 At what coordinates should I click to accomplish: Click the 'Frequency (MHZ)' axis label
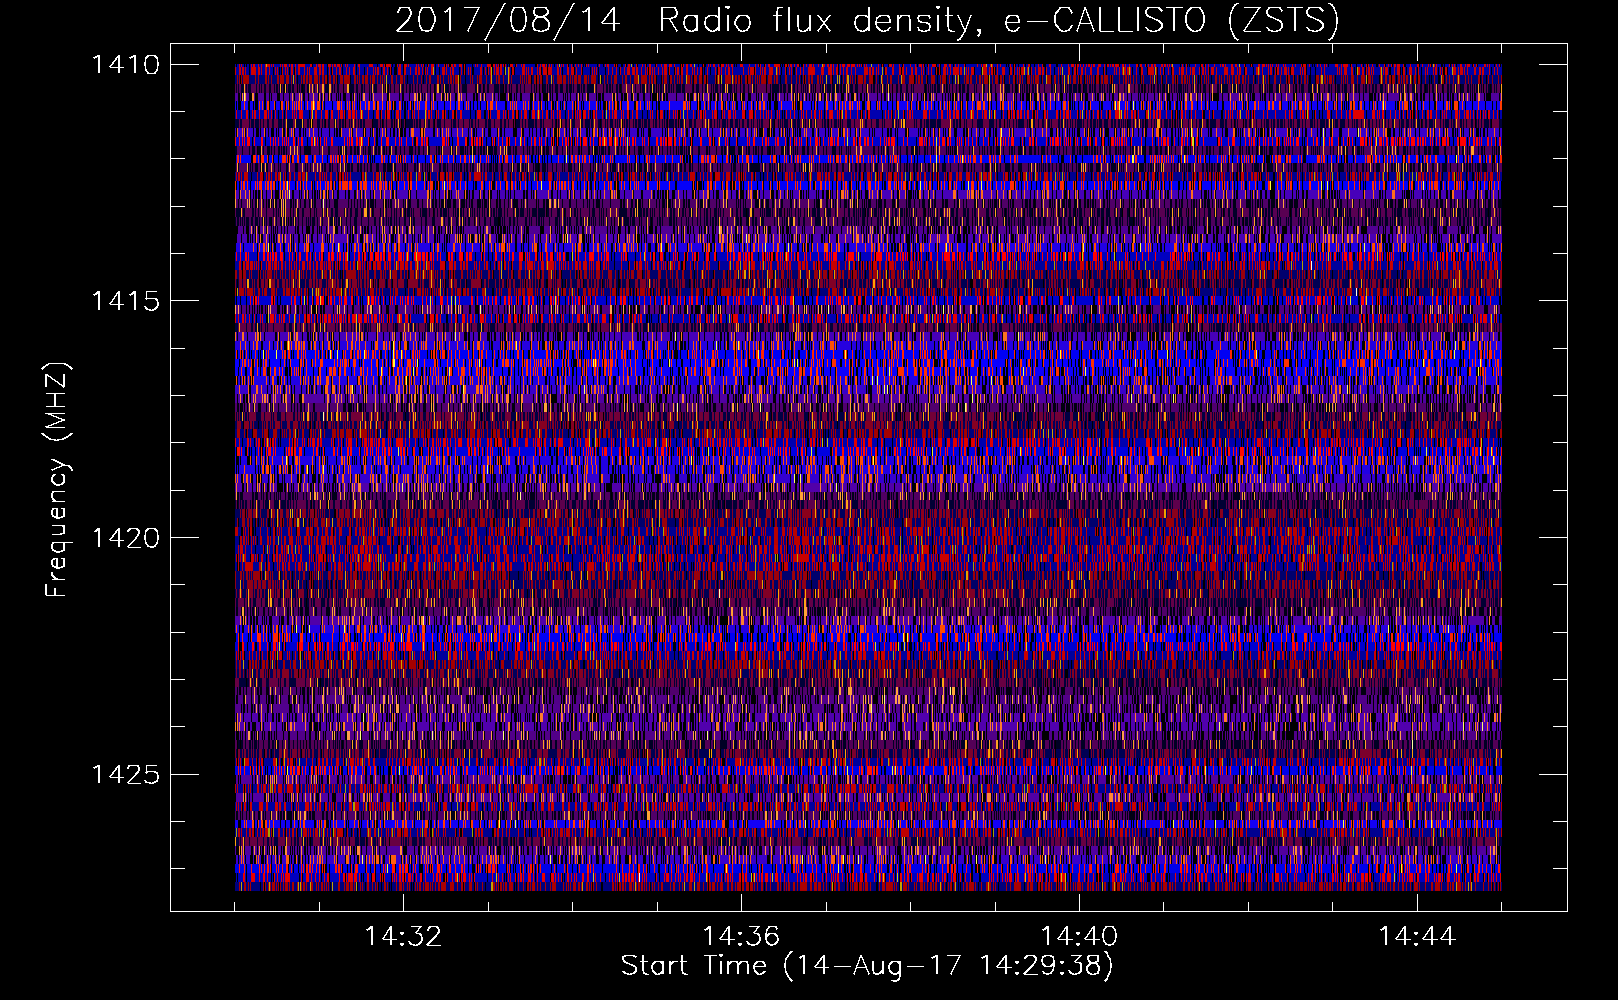pos(58,480)
